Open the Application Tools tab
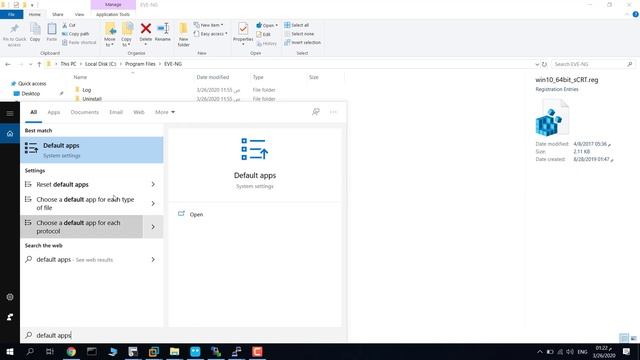Viewport: 640px width, 360px height. pos(113,14)
